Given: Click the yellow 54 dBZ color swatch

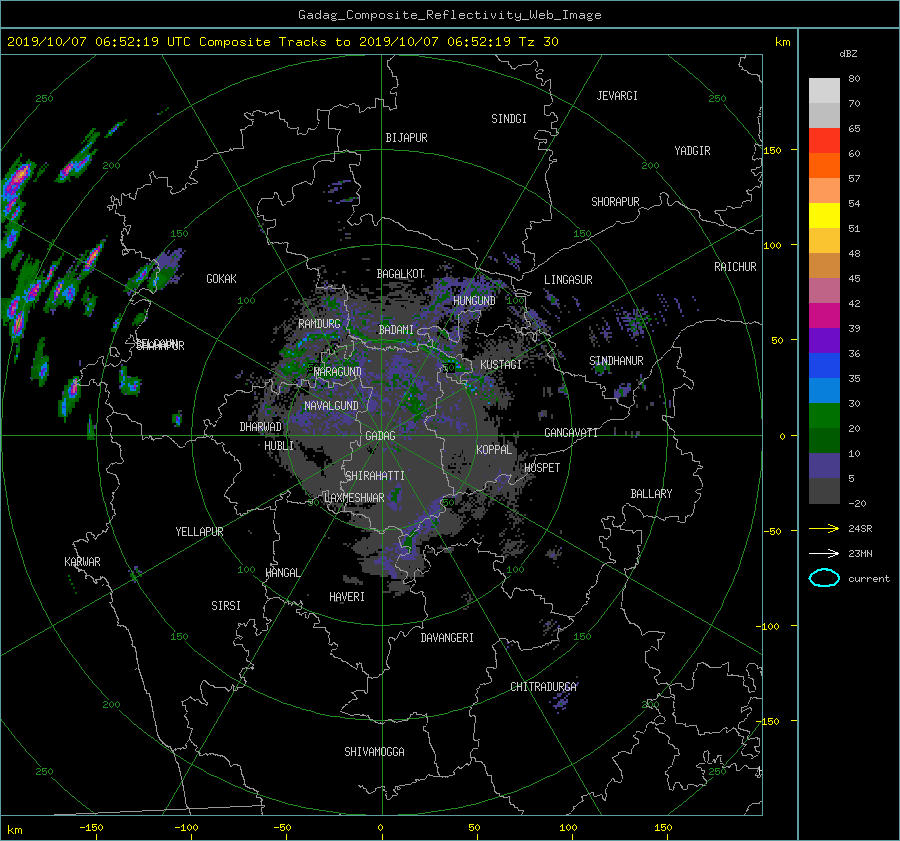Looking at the screenshot, I should 824,215.
